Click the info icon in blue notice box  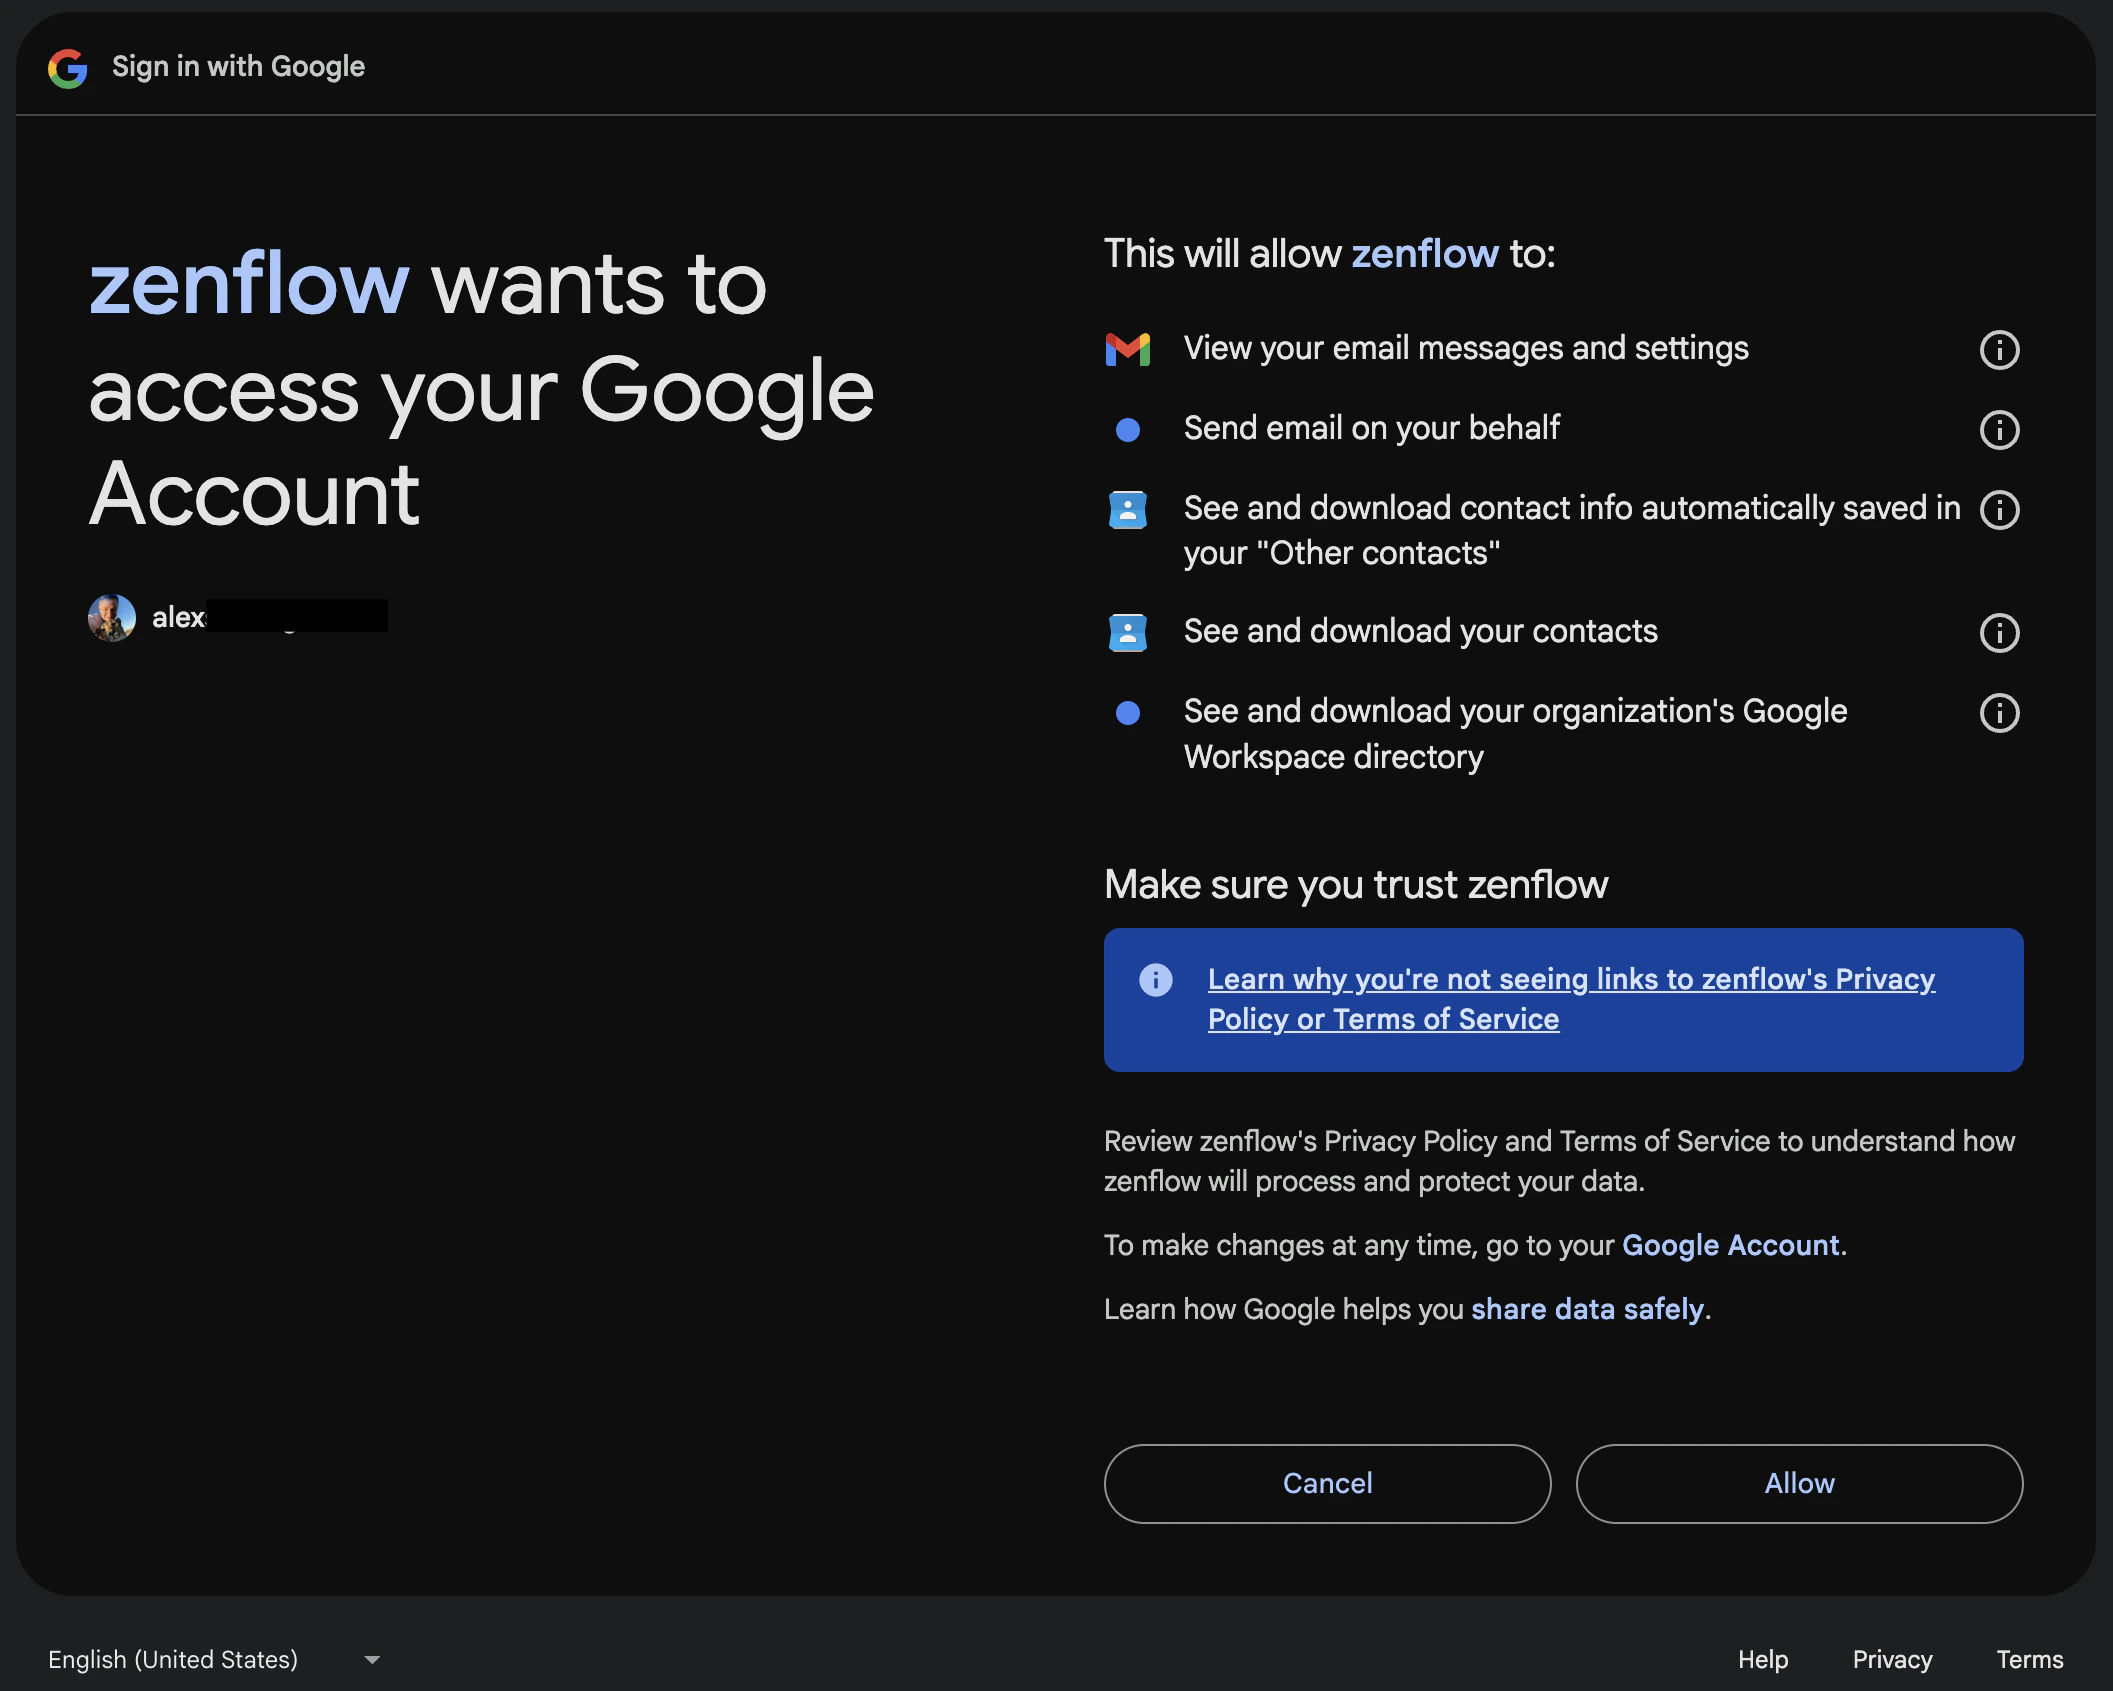(x=1155, y=979)
